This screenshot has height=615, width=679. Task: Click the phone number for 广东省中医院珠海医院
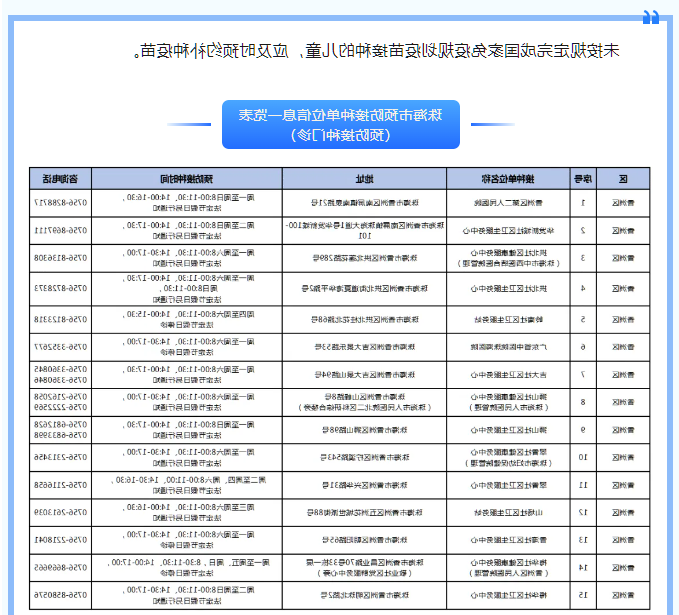60,347
